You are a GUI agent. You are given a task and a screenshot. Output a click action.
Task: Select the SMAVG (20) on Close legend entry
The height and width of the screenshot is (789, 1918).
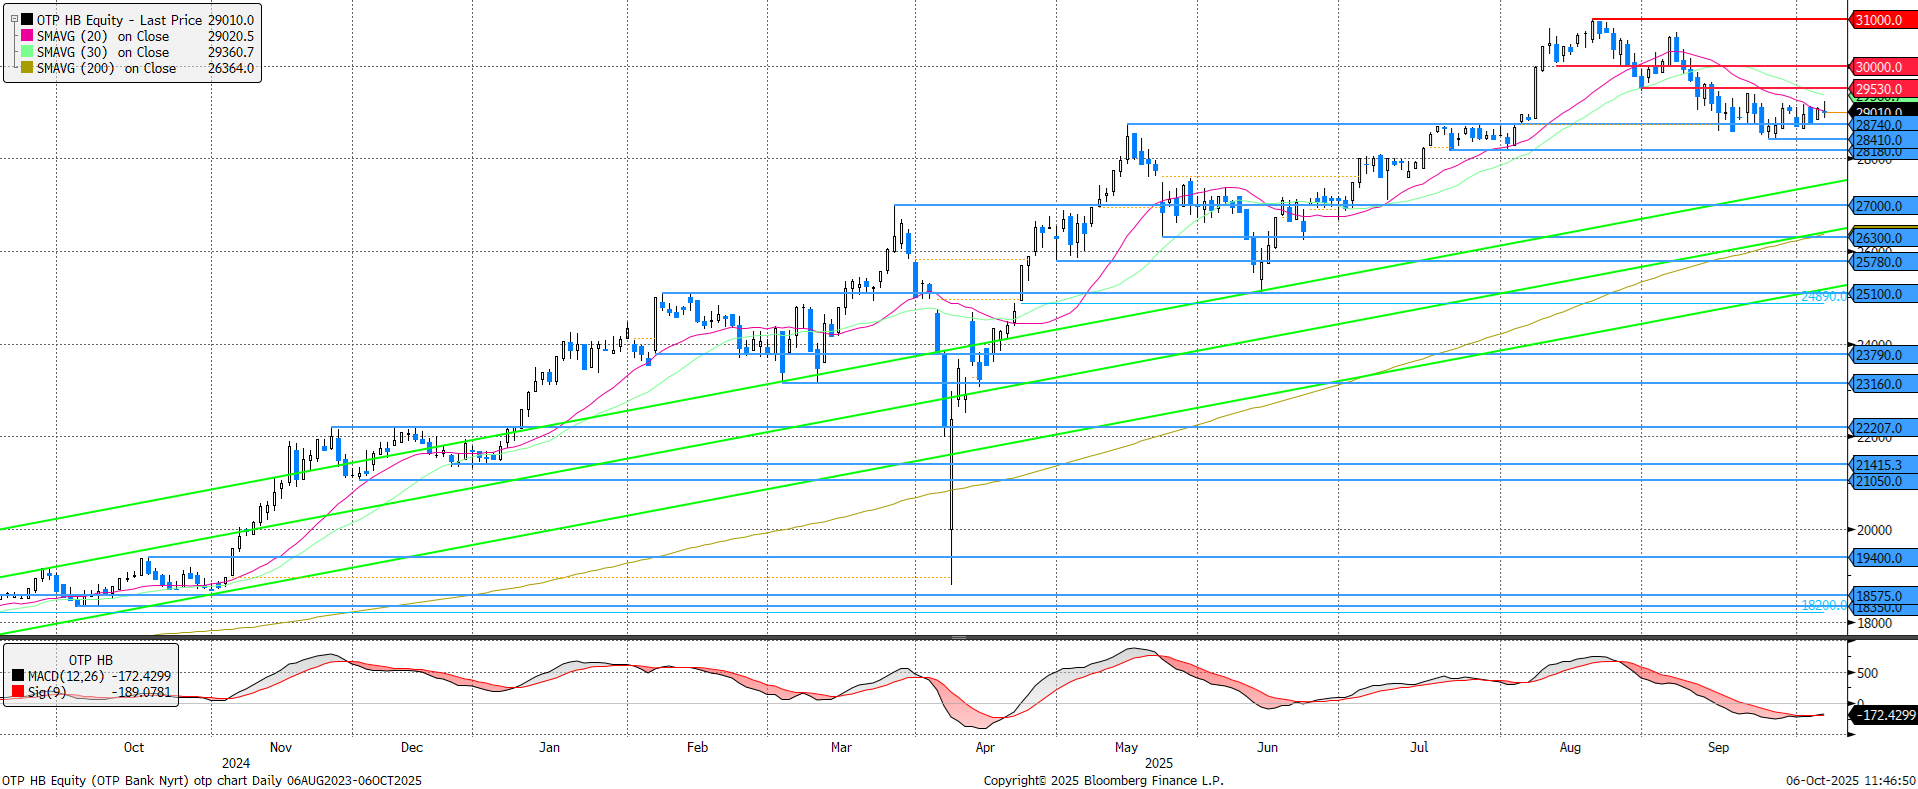point(102,36)
